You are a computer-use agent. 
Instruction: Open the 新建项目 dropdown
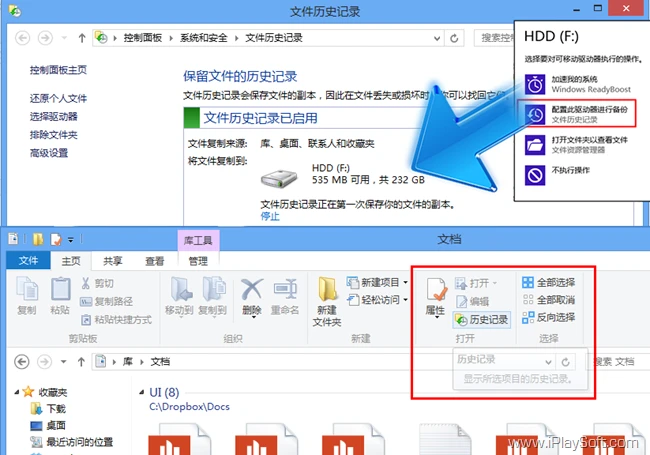(377, 283)
